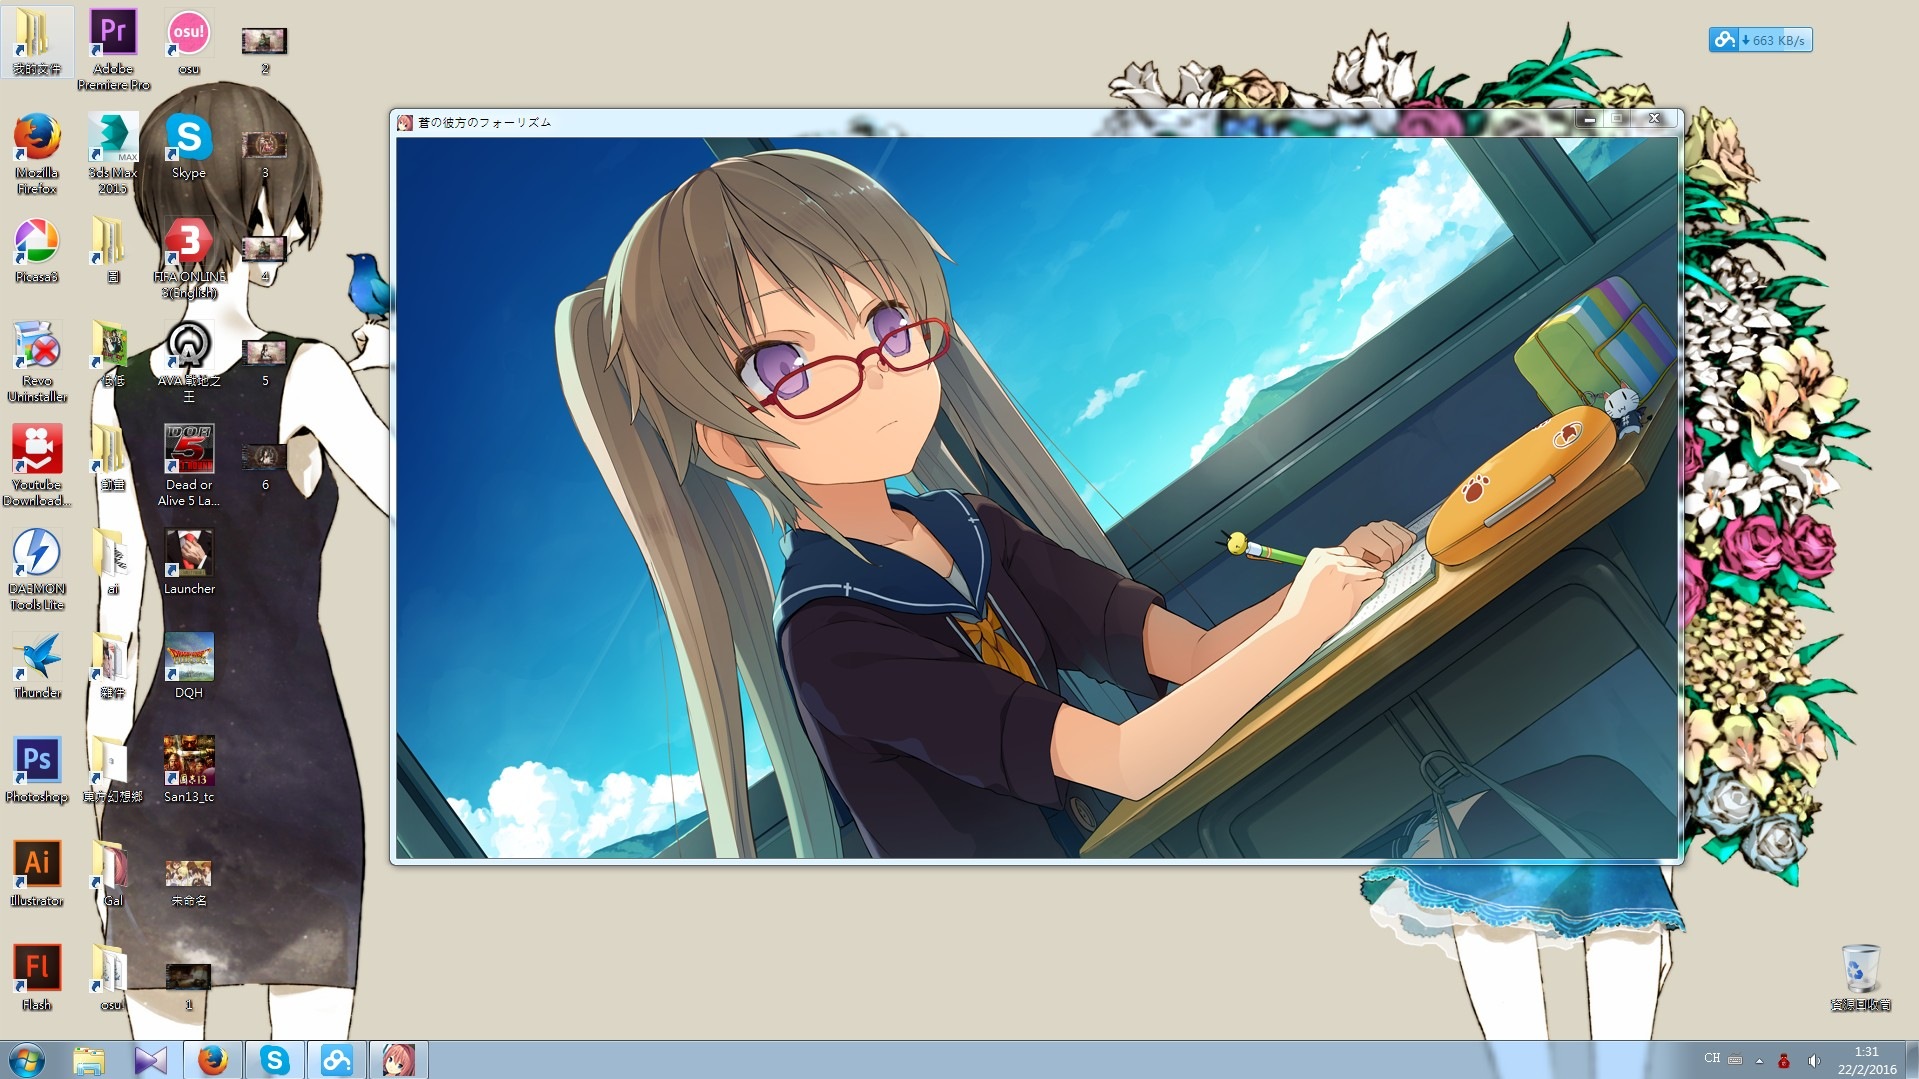Click the Skype desktop shortcut
1919x1079 pixels.
click(x=188, y=139)
